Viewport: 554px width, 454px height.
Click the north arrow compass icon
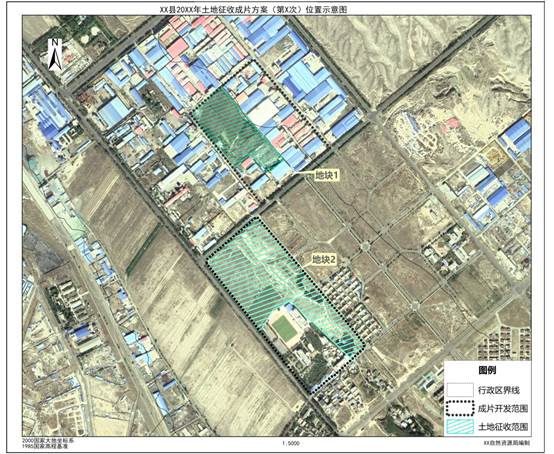click(55, 54)
